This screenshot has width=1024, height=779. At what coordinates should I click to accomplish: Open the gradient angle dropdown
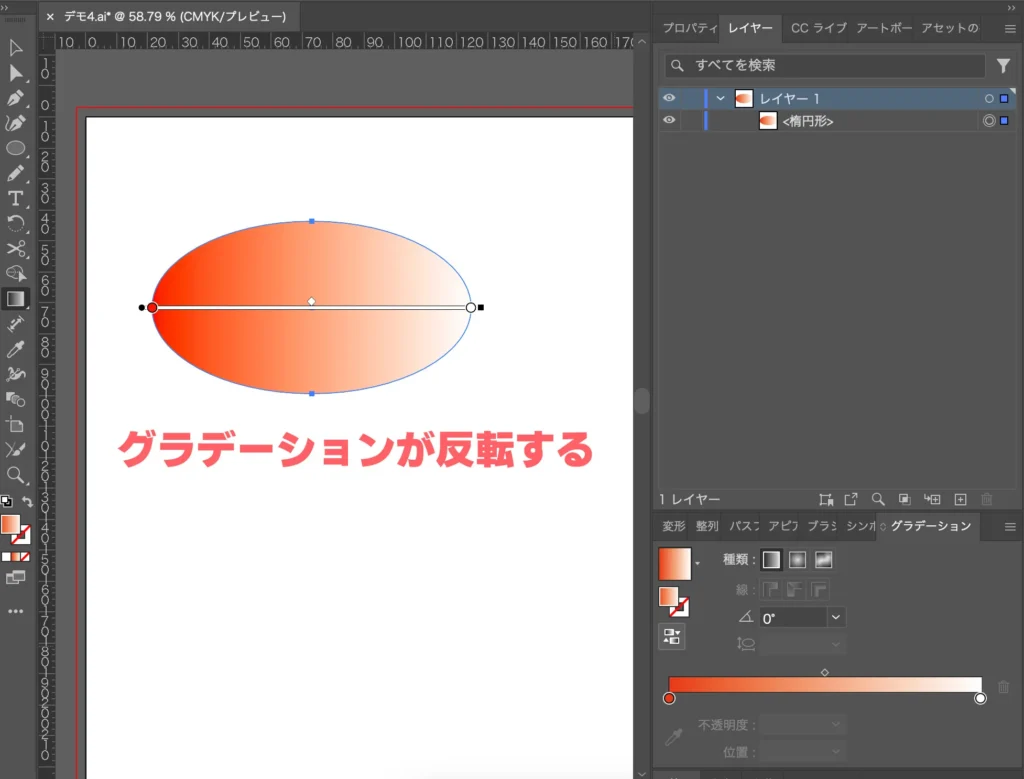coord(835,617)
